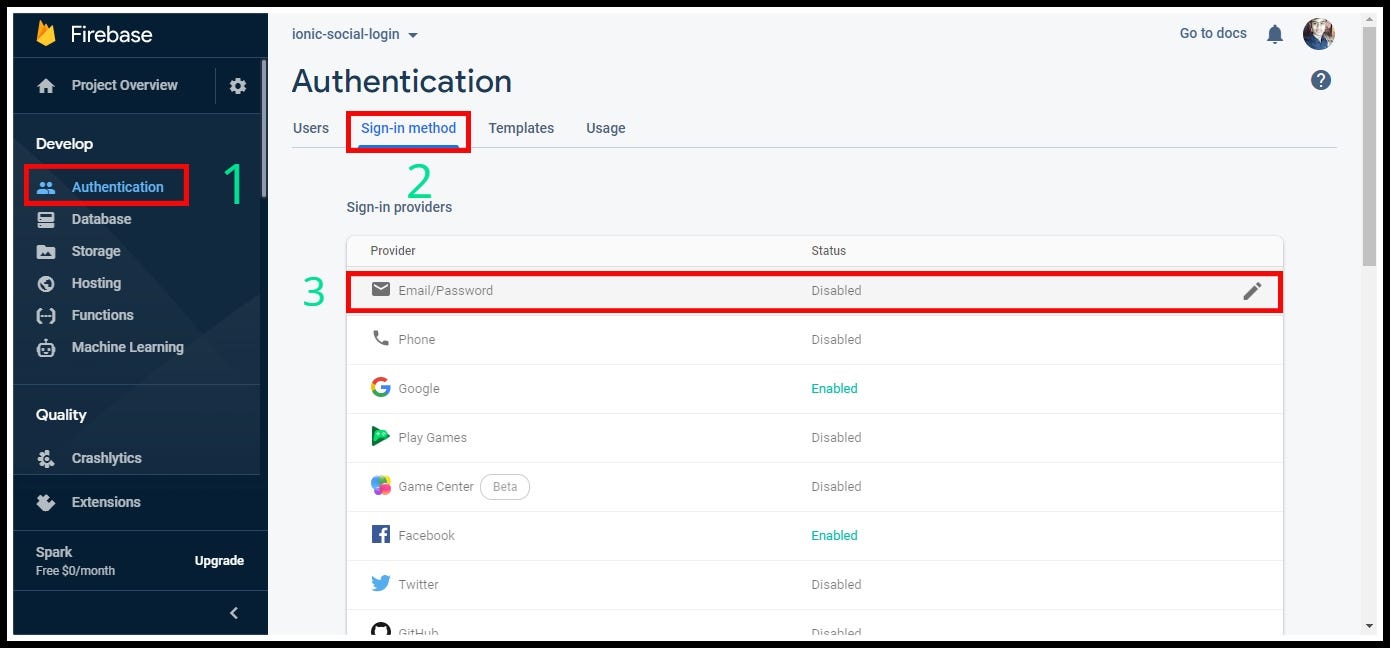Edit Email/Password provider with pencil icon
Screen dimensions: 1390x648
point(1252,291)
